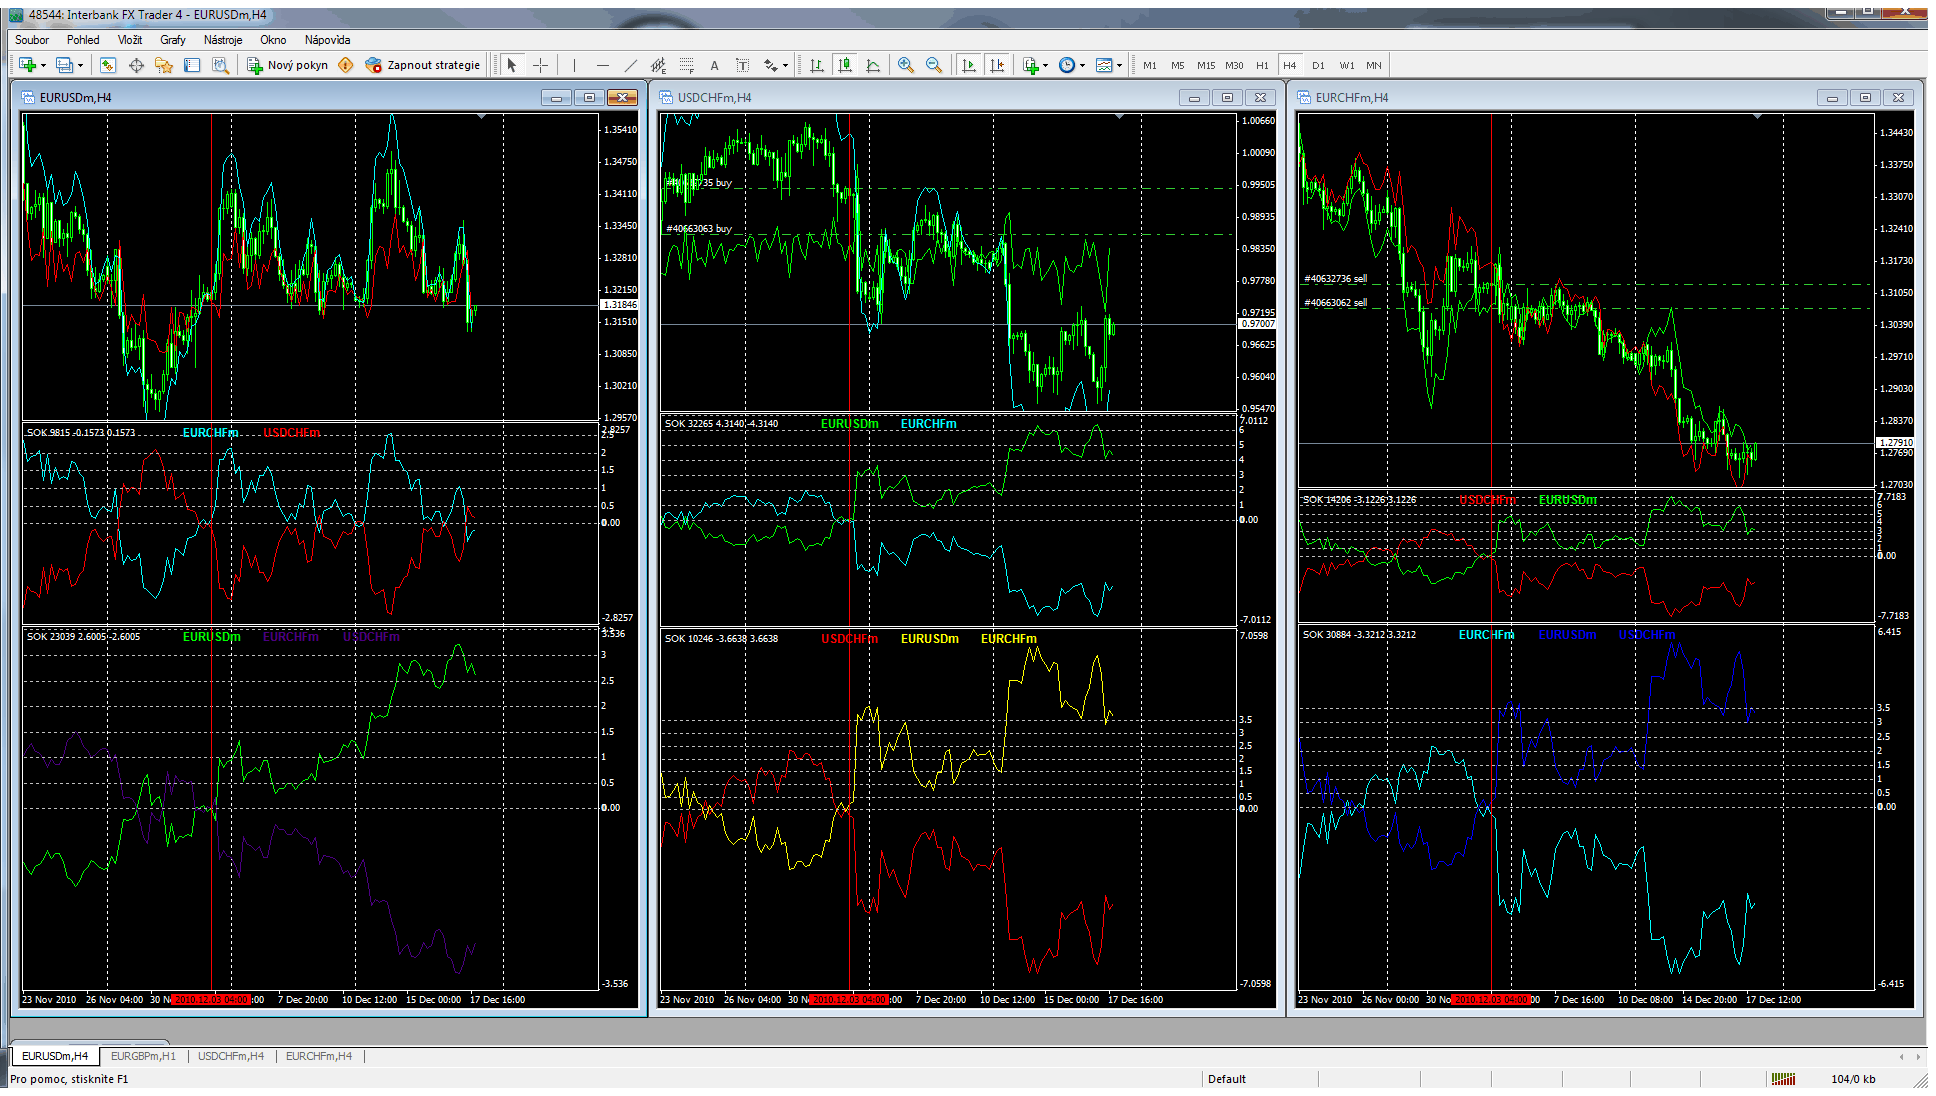
Task: Toggle chart auto scroll button
Action: click(x=968, y=65)
